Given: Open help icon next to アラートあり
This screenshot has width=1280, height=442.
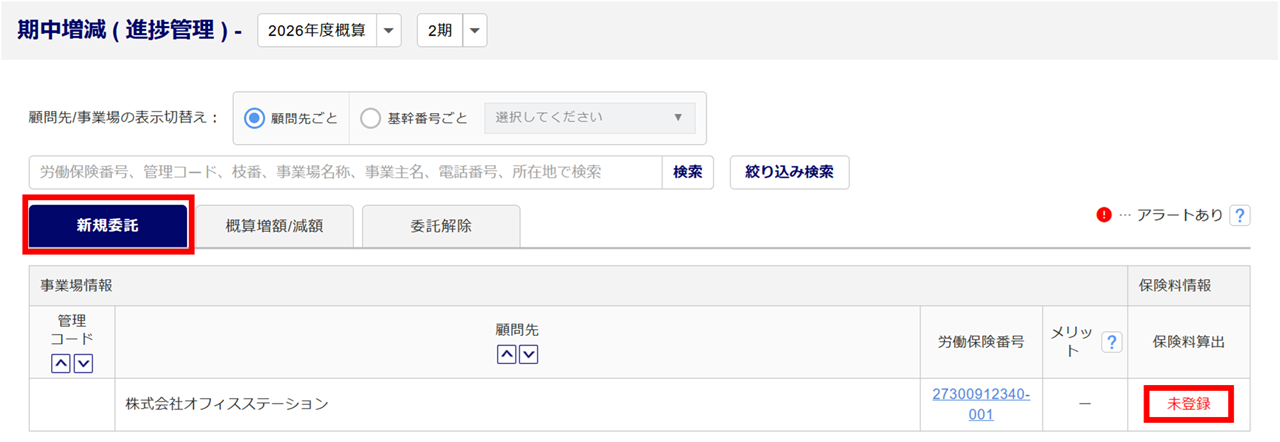Looking at the screenshot, I should point(1240,215).
